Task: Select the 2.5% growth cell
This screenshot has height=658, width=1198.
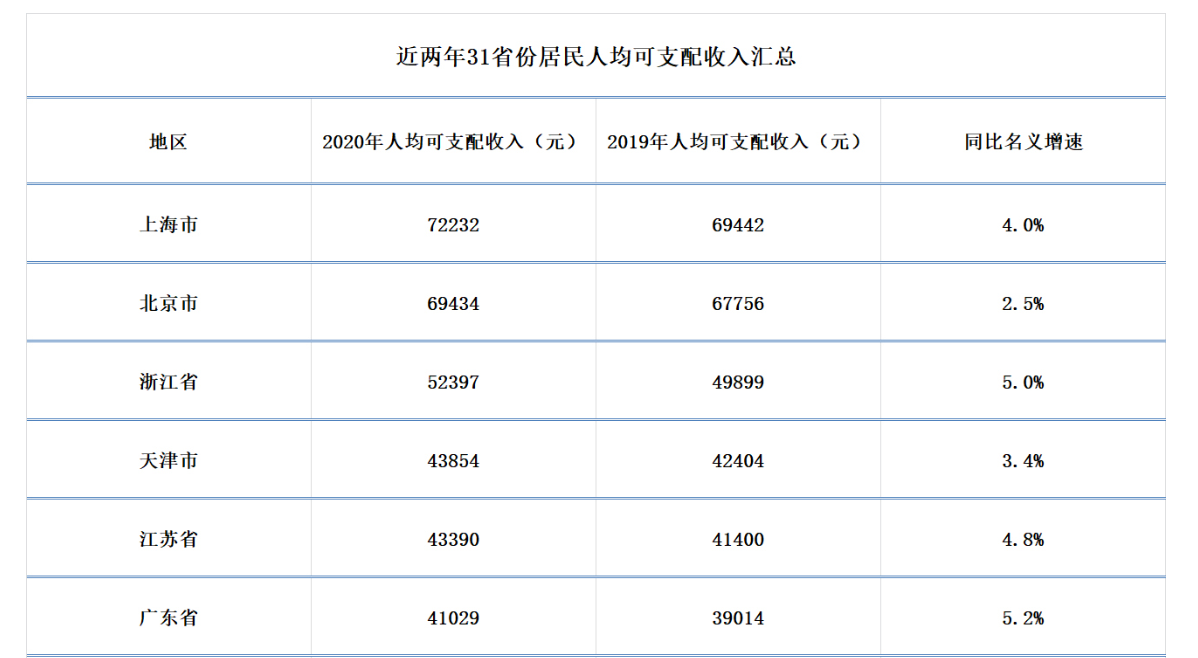Action: click(x=1023, y=303)
